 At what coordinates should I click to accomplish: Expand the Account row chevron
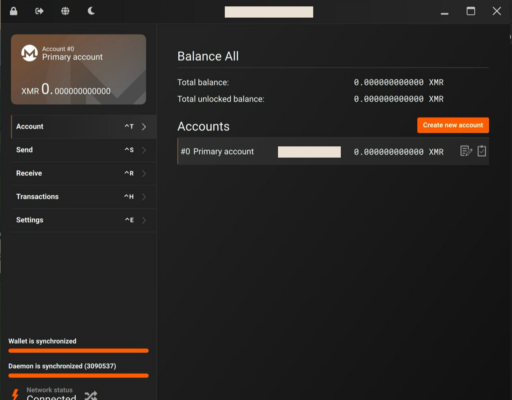point(144,127)
